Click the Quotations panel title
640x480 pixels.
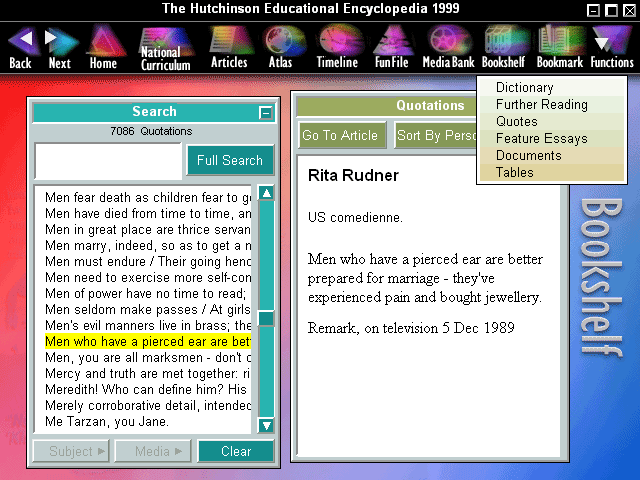[430, 106]
